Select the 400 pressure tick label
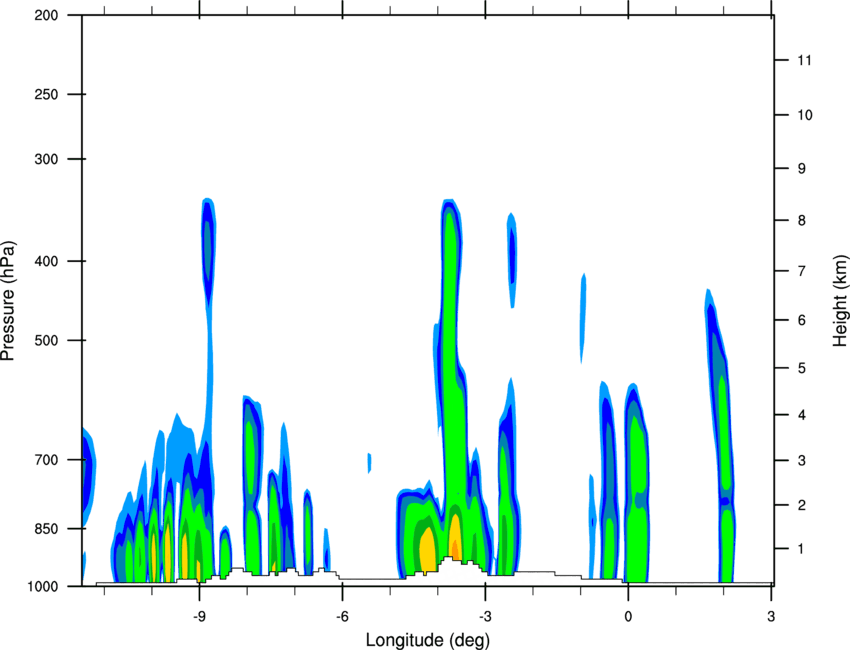 pyautogui.click(x=46, y=261)
